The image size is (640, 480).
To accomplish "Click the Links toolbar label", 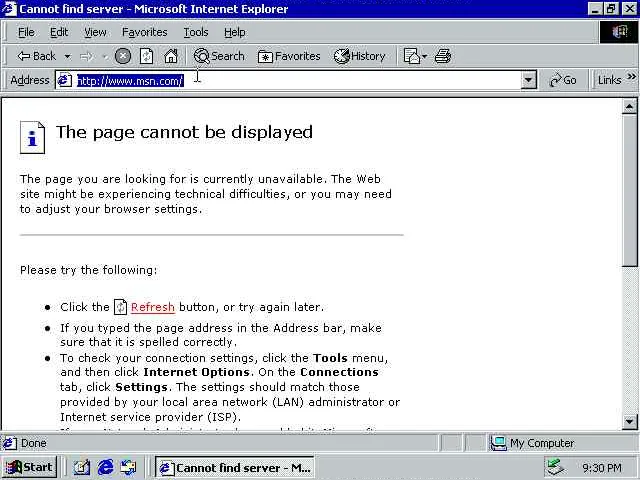I will click(x=609, y=80).
